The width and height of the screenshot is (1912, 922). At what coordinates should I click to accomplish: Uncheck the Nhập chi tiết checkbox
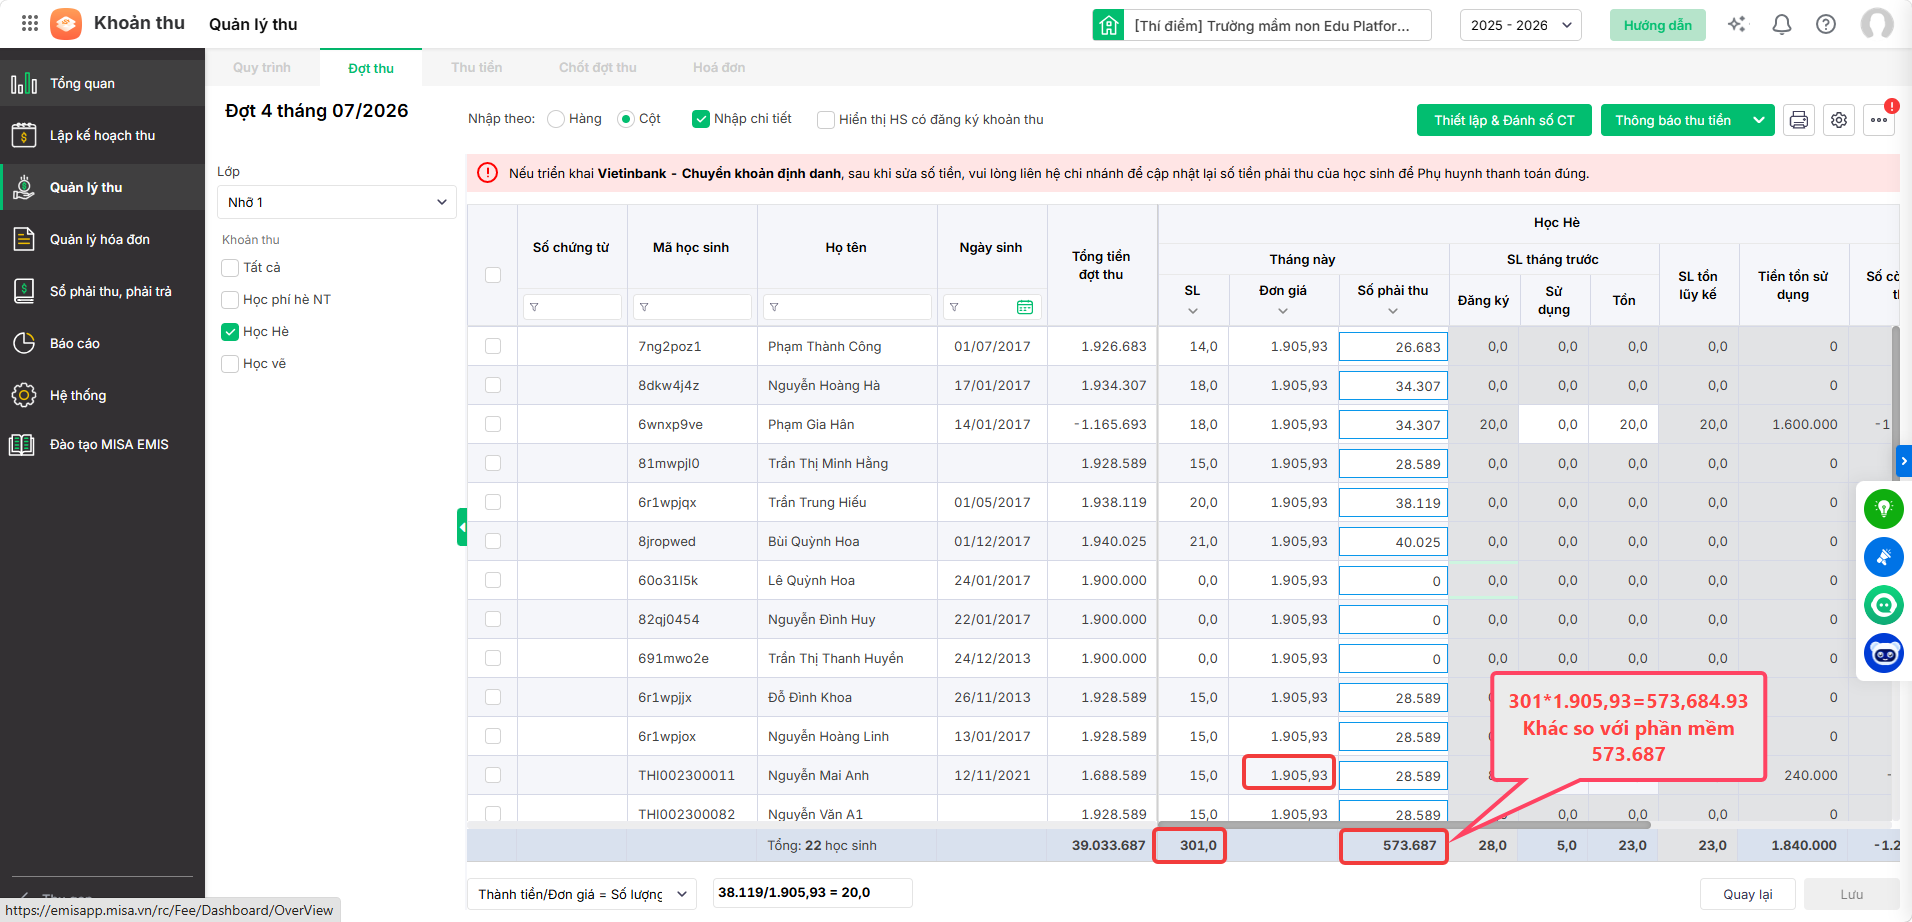pyautogui.click(x=701, y=119)
